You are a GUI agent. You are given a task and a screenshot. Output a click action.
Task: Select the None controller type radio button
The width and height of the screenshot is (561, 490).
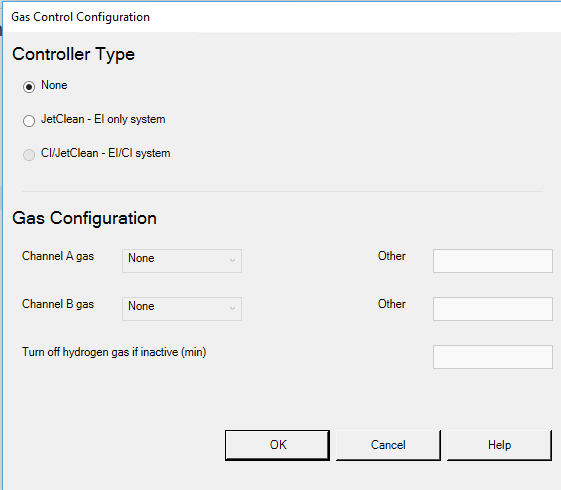point(29,87)
